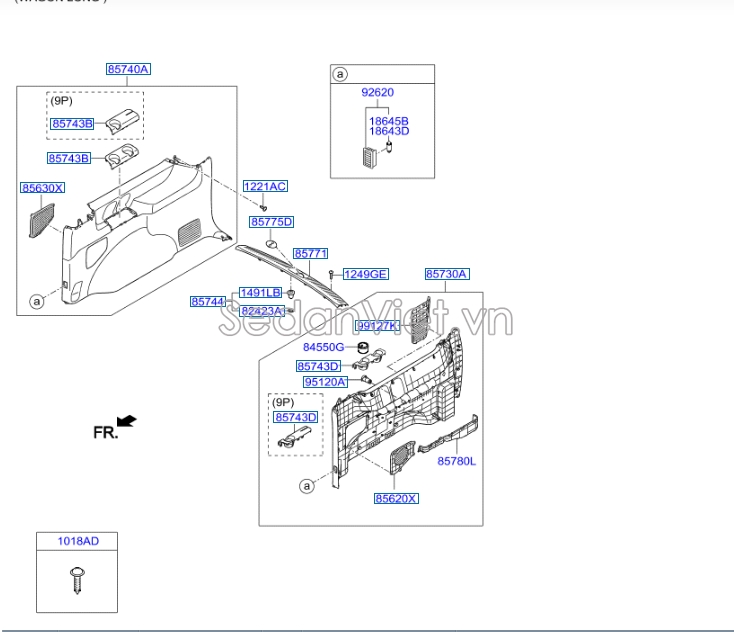The height and width of the screenshot is (632, 734).
Task: Click the 84550G part number text
Action: tap(323, 347)
